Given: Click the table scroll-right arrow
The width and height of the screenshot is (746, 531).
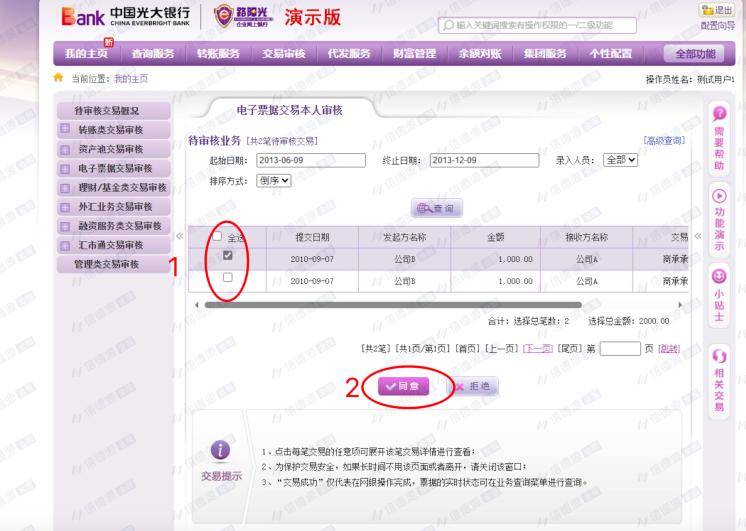Looking at the screenshot, I should point(680,305).
